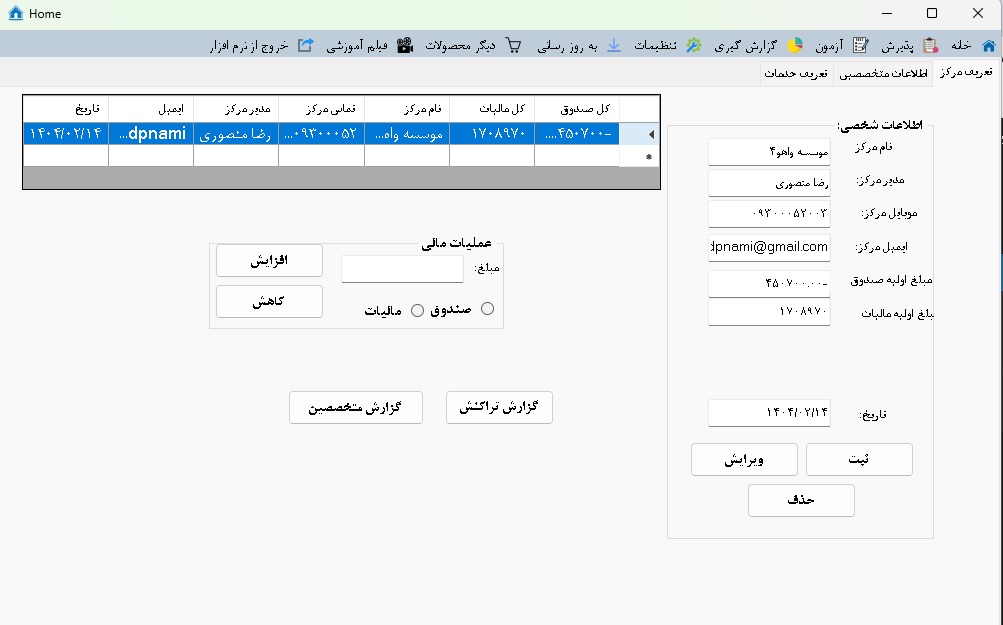1003x625 pixels.
Task: Click the ایمیل مرکز email text field
Action: click(x=768, y=246)
